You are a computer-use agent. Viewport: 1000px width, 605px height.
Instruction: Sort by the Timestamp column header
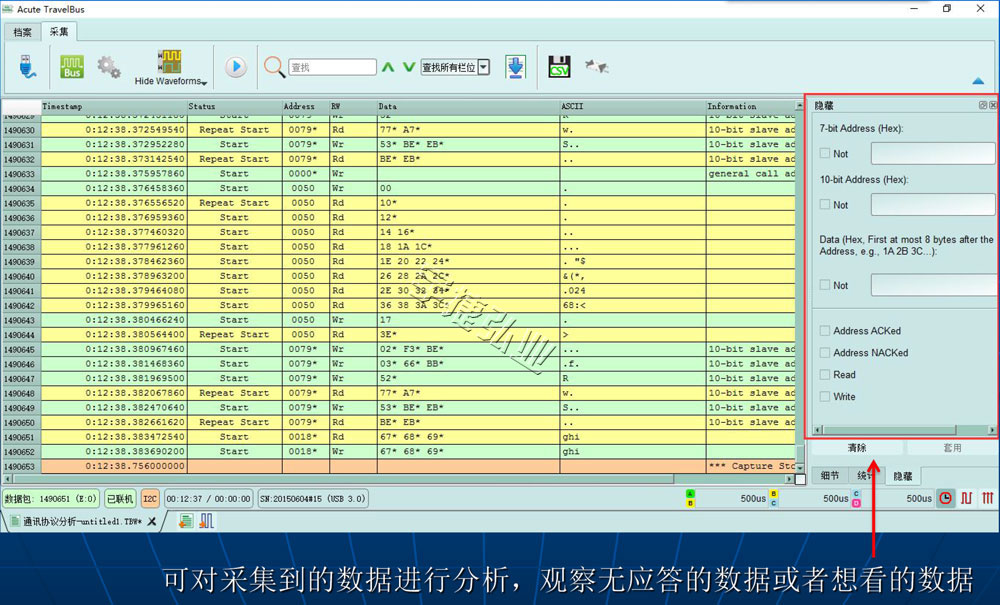point(114,106)
